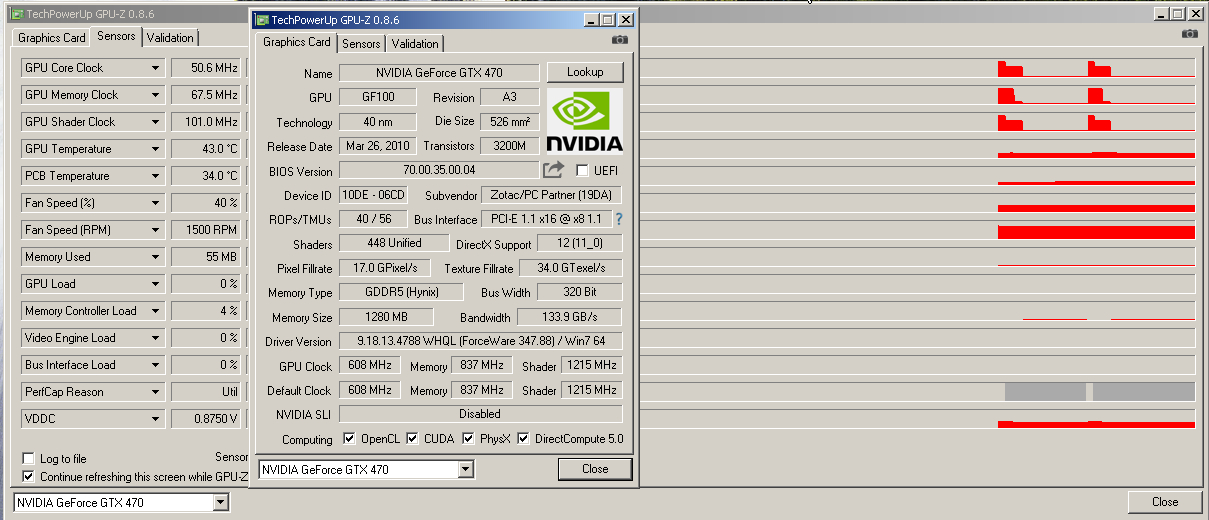Open the GPU Memory Clock sensor dropdown
This screenshot has width=1209, height=520.
point(155,95)
